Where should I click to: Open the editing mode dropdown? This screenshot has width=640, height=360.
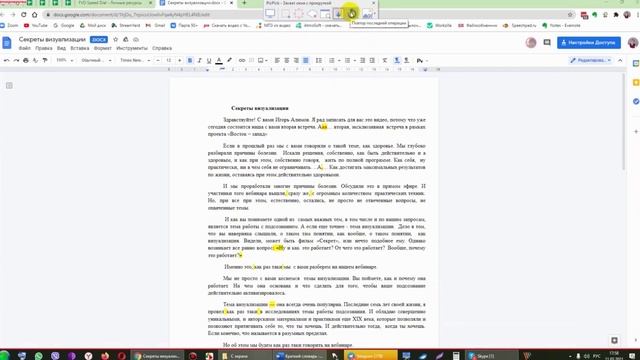(x=591, y=60)
